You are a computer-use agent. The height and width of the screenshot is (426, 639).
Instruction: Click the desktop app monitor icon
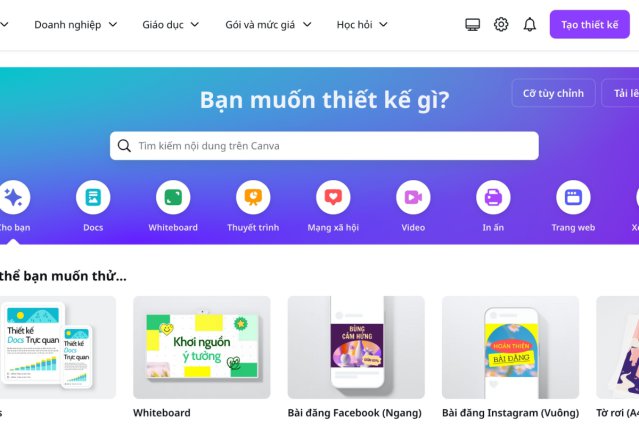click(x=472, y=24)
